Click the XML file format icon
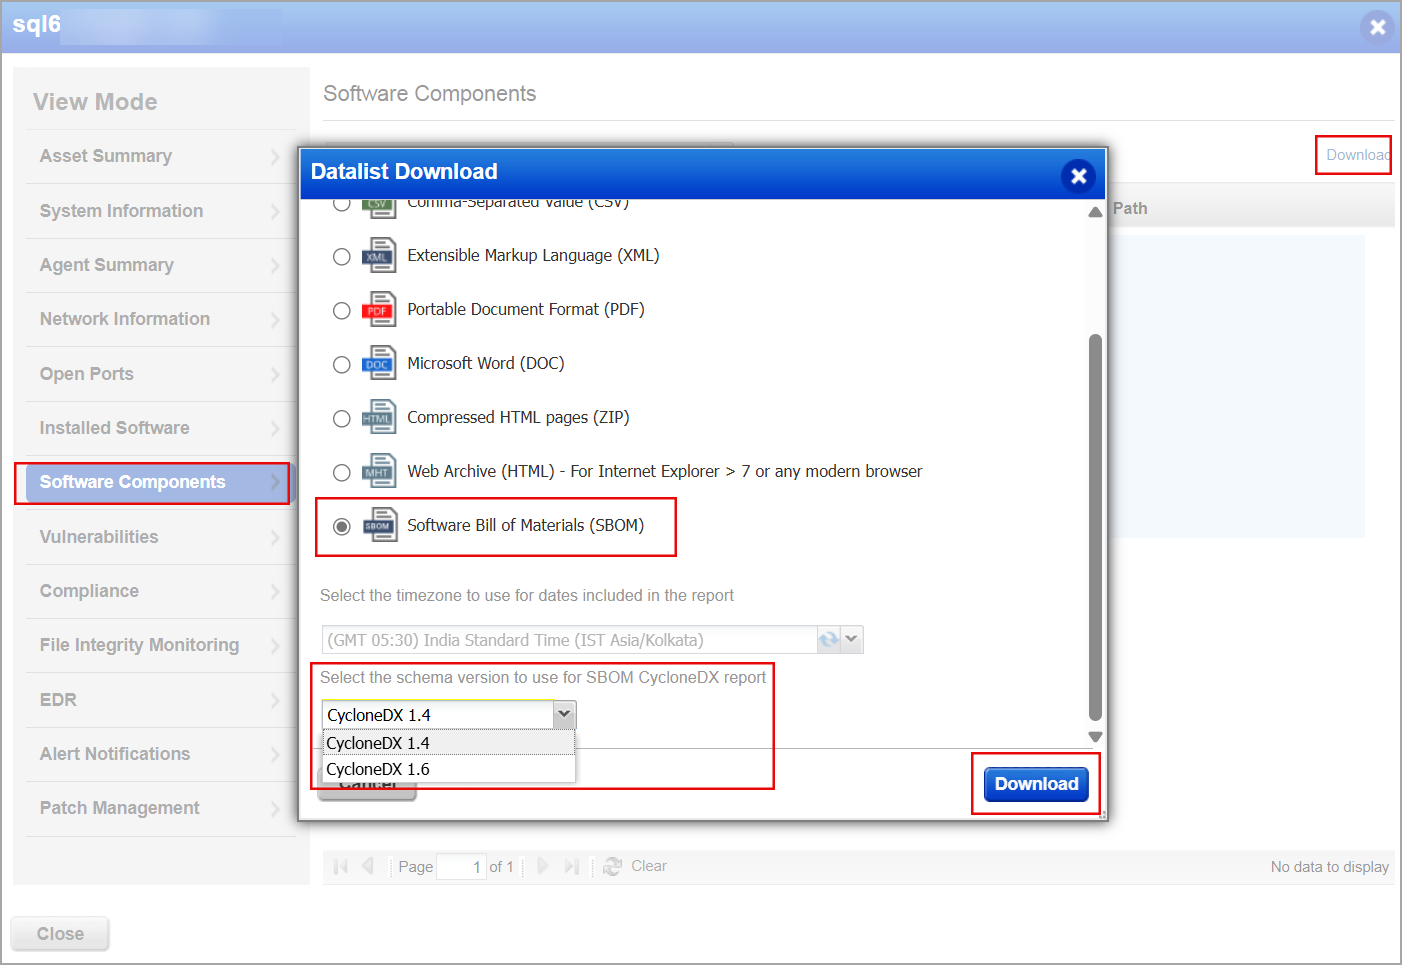 click(x=379, y=256)
